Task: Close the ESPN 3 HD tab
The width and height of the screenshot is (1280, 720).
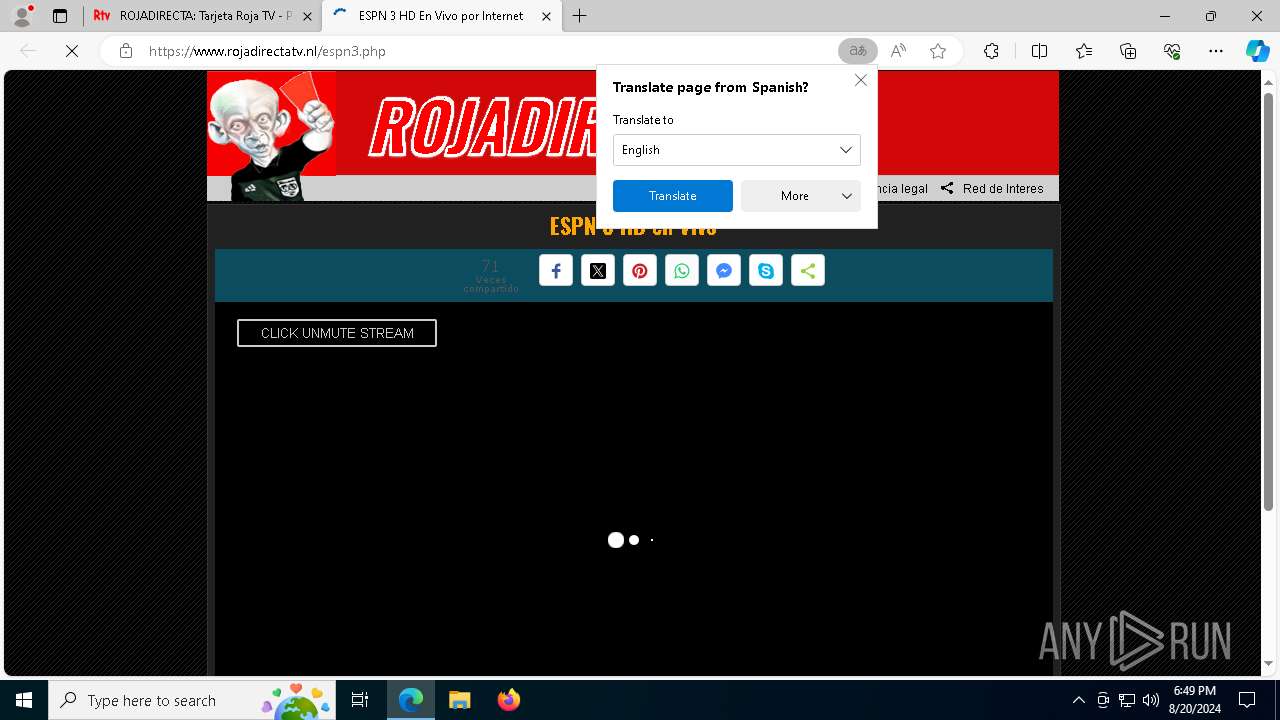Action: [x=546, y=16]
